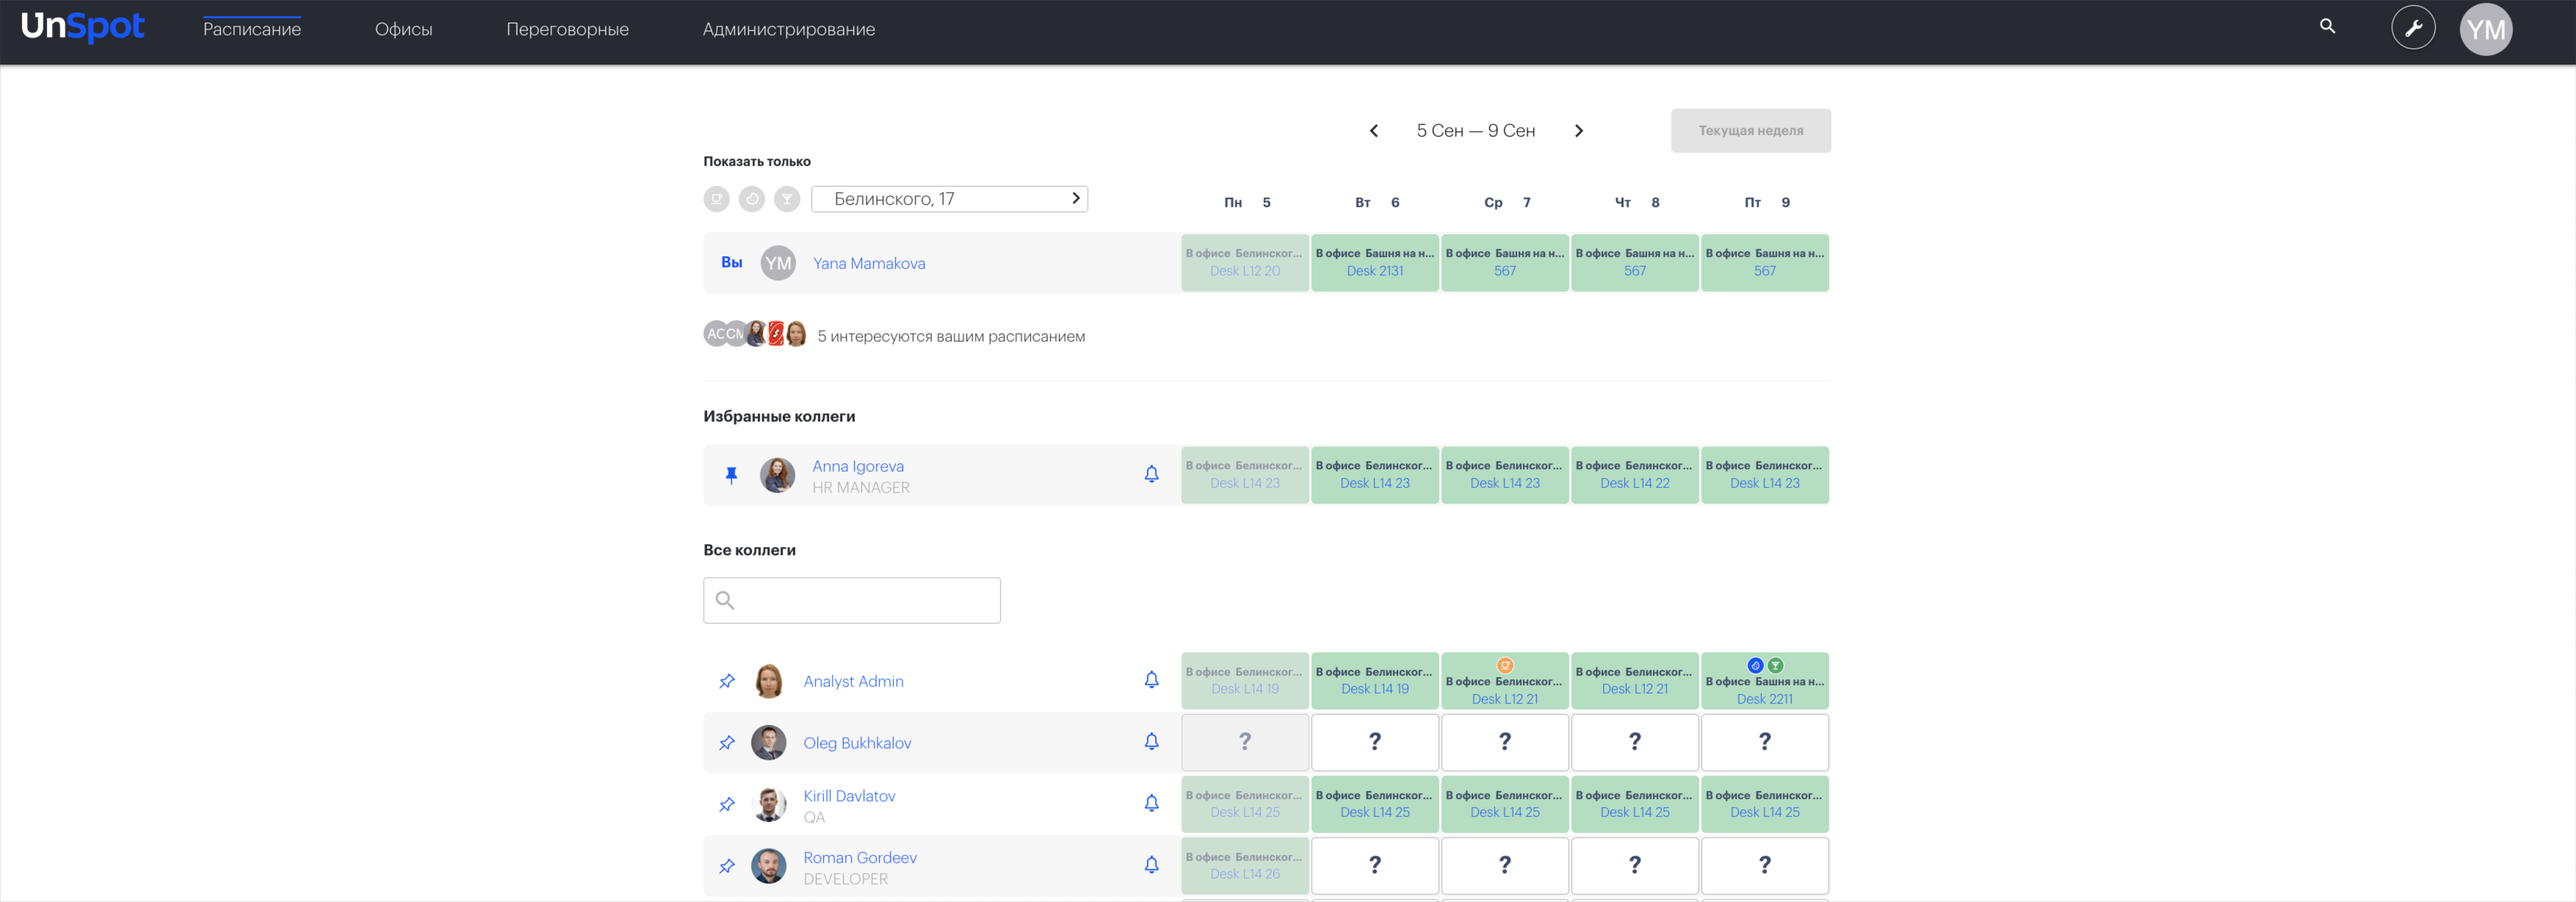2576x902 pixels.
Task: Go to previous week arrow
Action: tap(1374, 131)
